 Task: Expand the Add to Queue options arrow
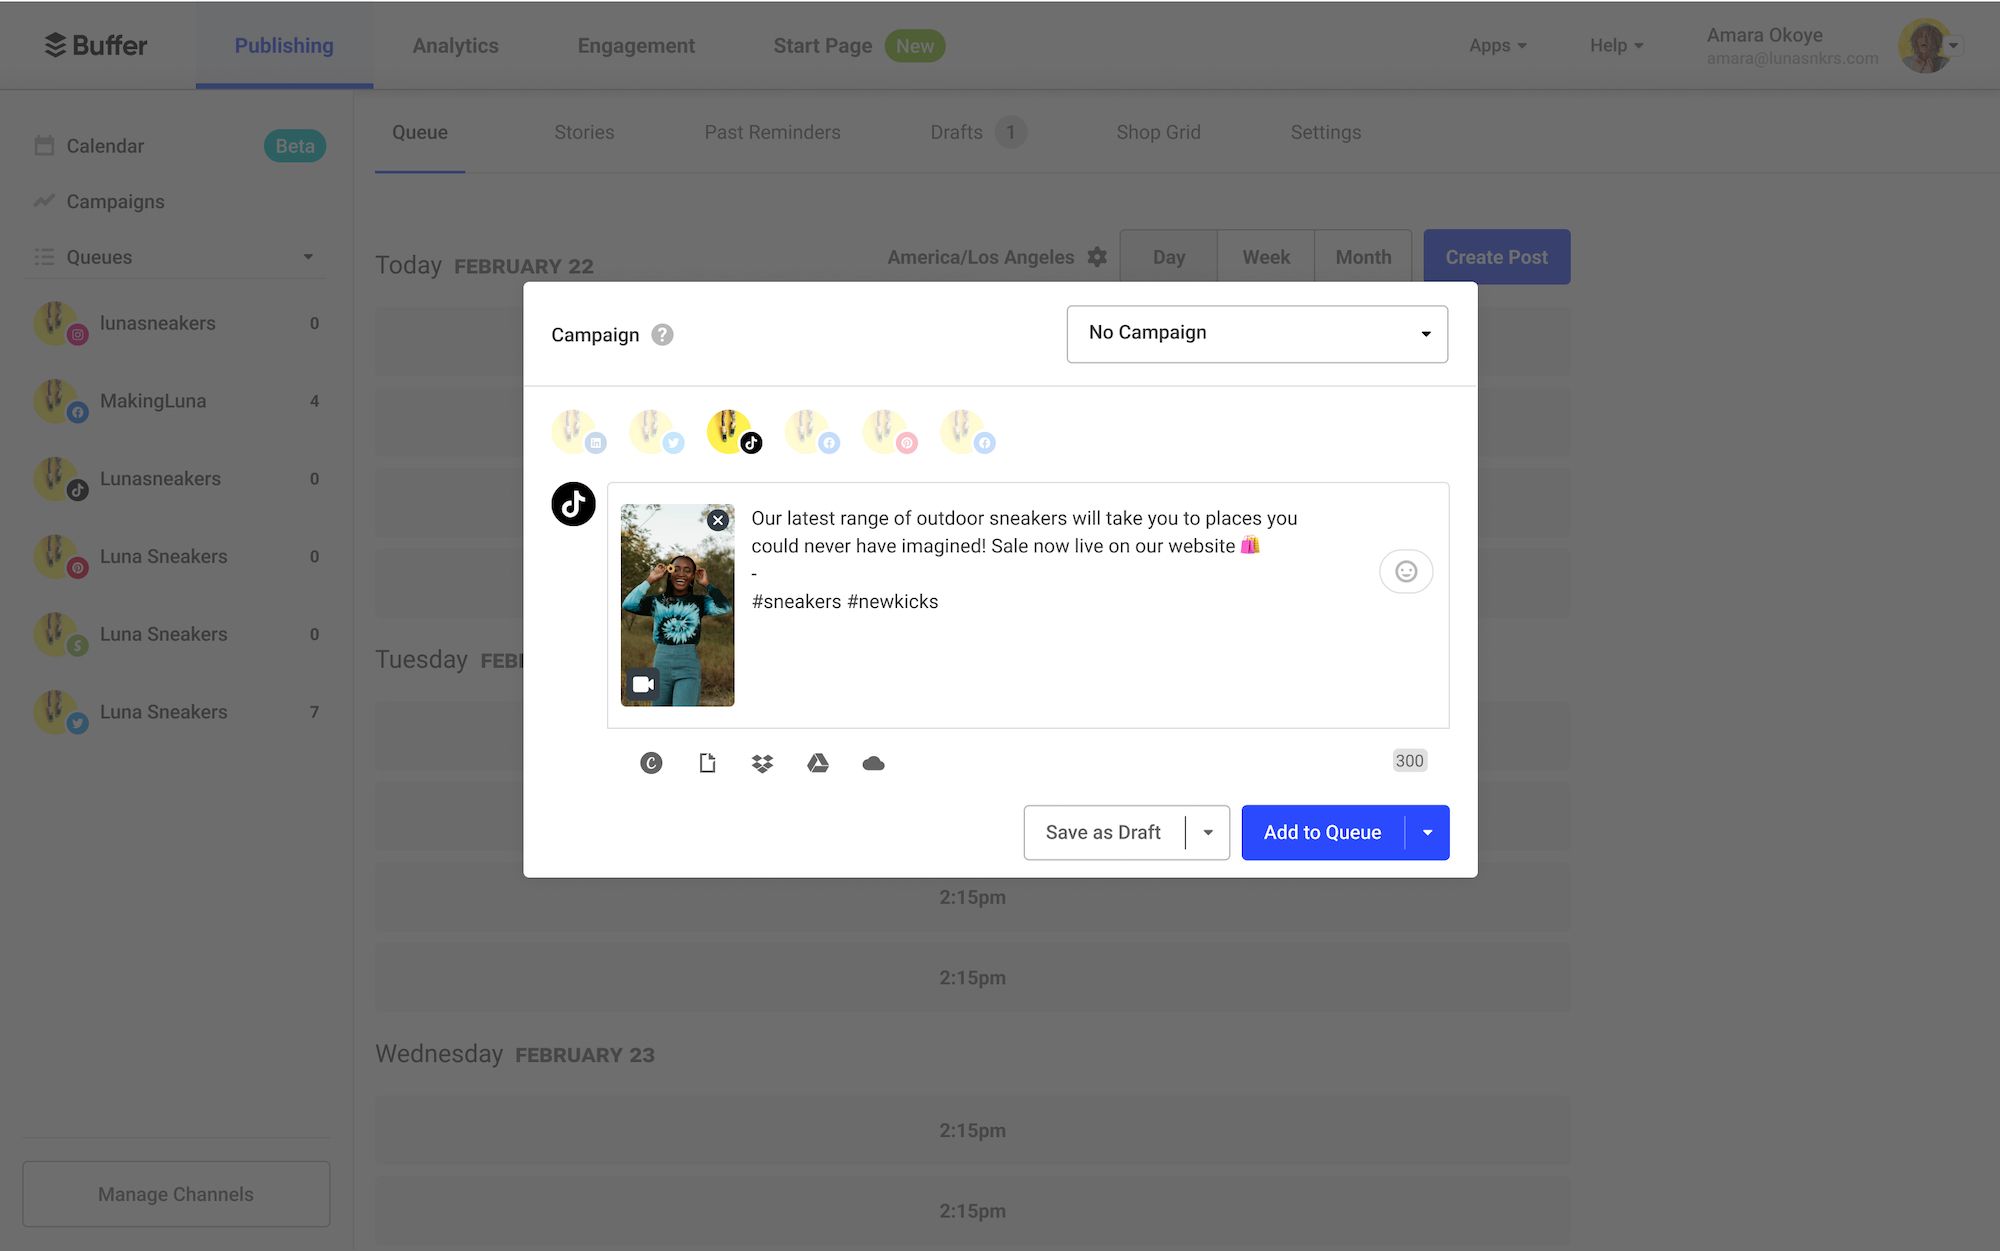click(x=1425, y=832)
